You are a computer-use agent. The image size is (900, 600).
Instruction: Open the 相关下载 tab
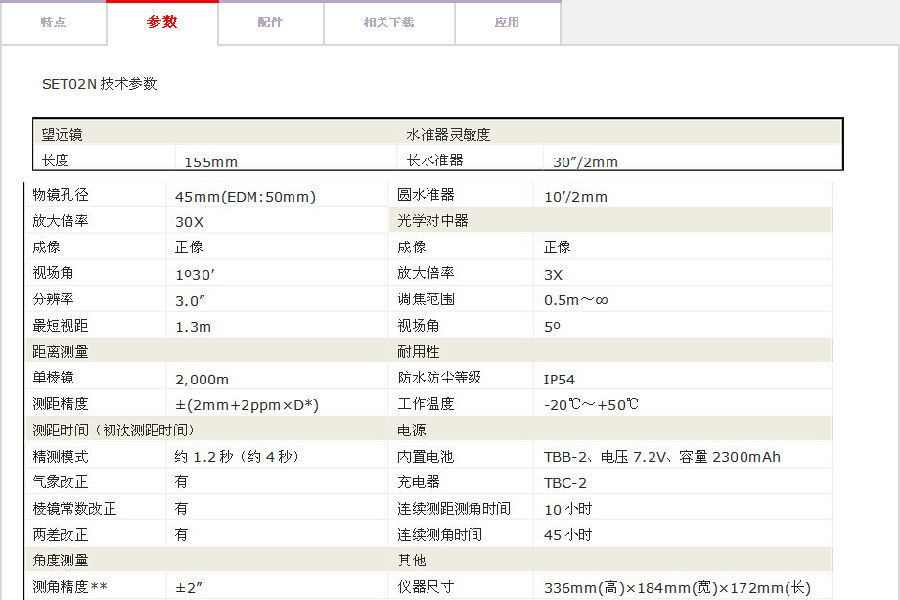(x=389, y=22)
